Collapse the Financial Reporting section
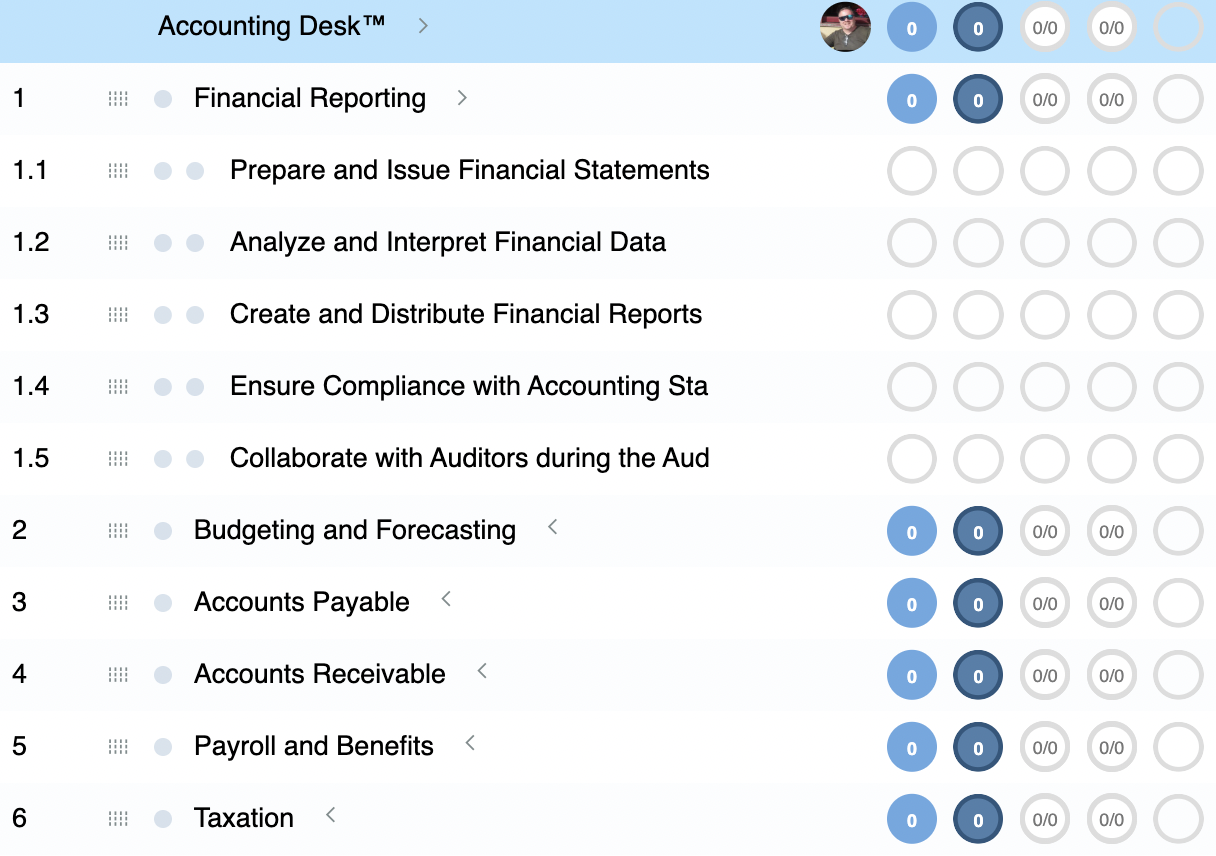 click(x=461, y=97)
